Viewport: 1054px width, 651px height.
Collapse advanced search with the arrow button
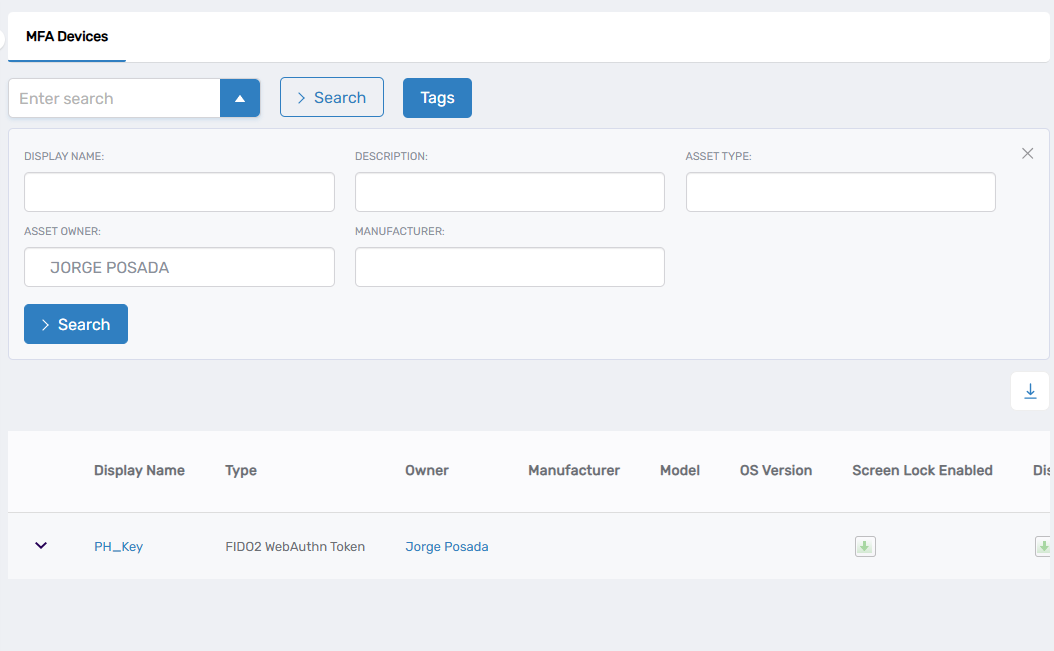pos(240,98)
